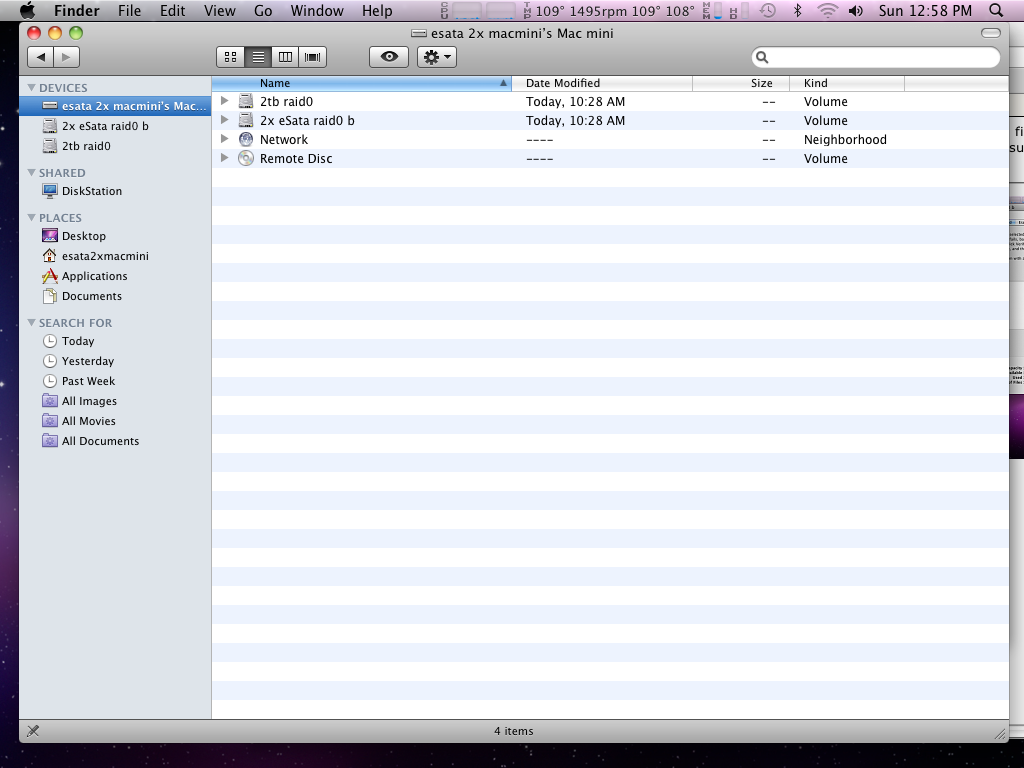
Task: Switch to column view
Action: click(x=285, y=57)
